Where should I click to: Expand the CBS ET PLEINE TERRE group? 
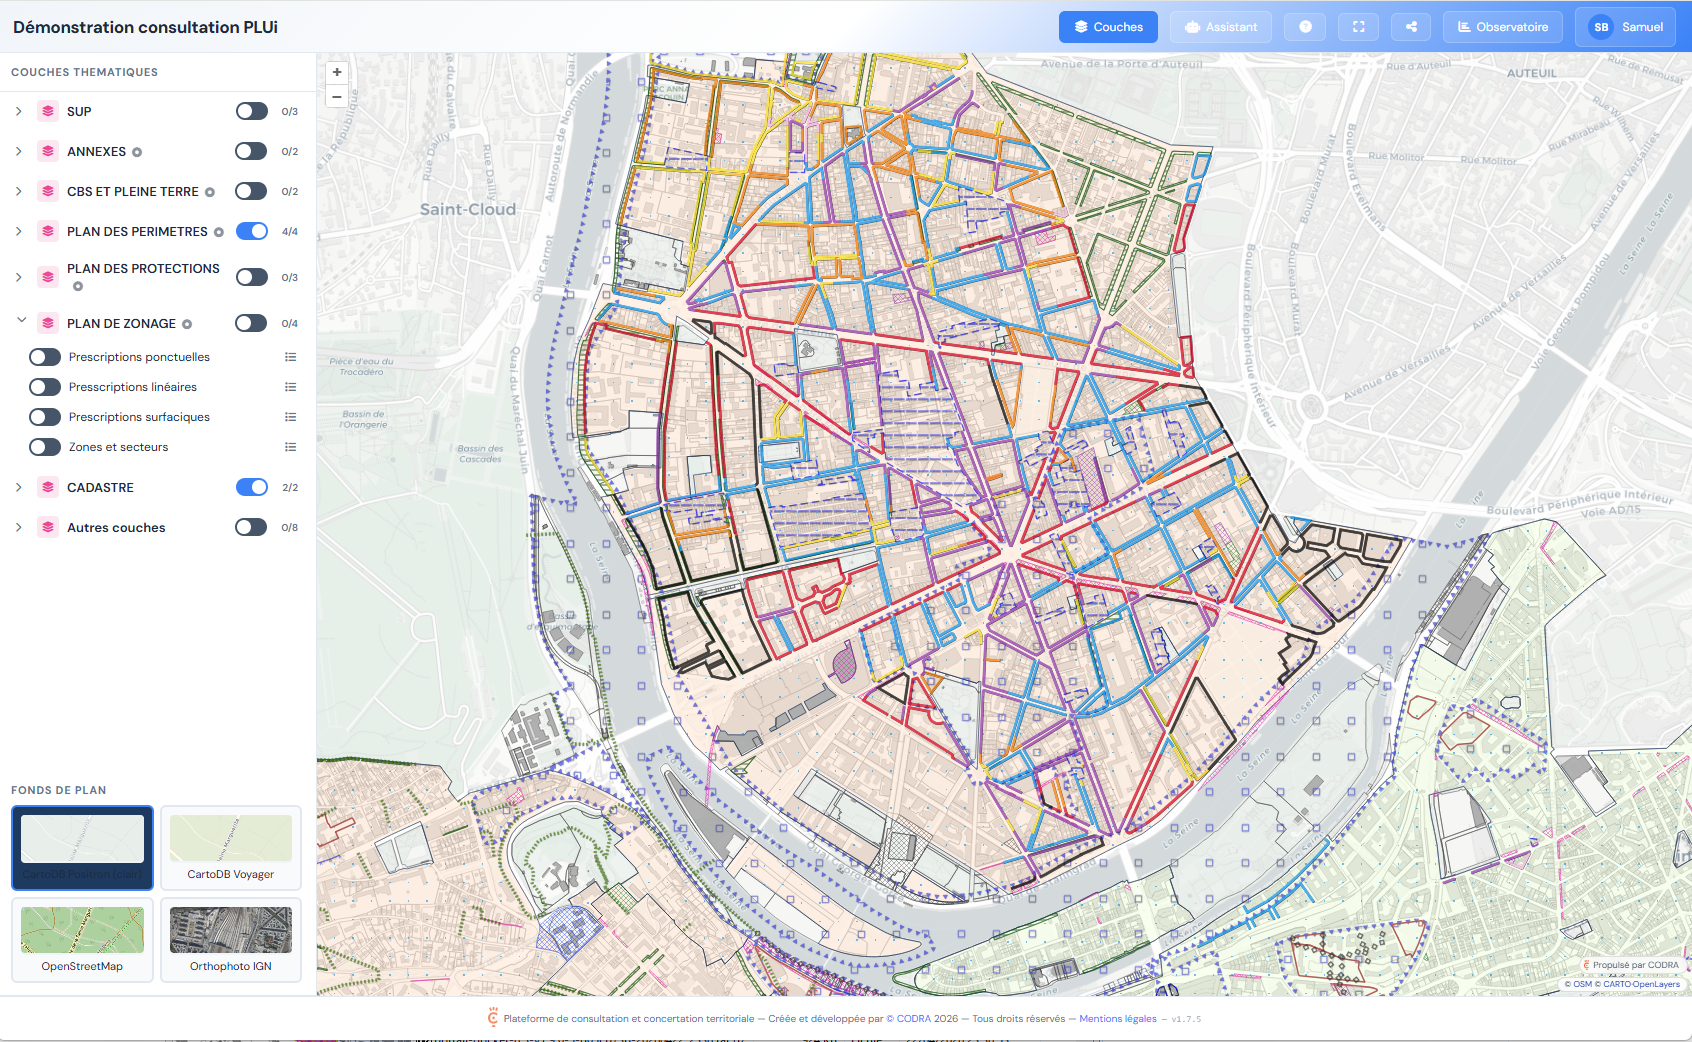(x=19, y=191)
